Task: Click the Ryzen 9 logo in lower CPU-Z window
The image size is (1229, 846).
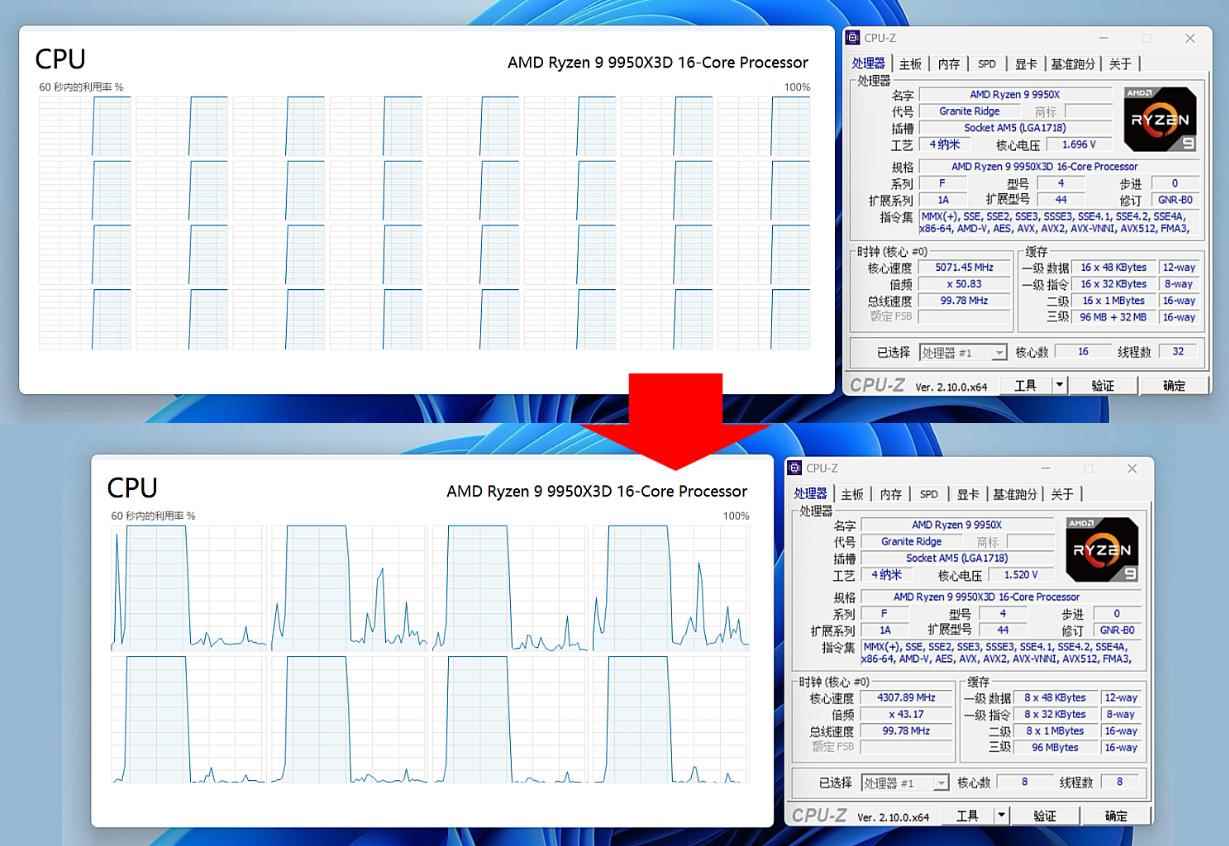Action: (x=1102, y=549)
